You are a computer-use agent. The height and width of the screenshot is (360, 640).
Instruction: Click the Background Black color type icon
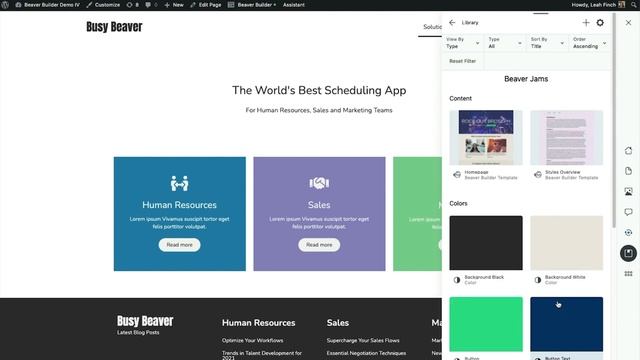[x=457, y=280]
